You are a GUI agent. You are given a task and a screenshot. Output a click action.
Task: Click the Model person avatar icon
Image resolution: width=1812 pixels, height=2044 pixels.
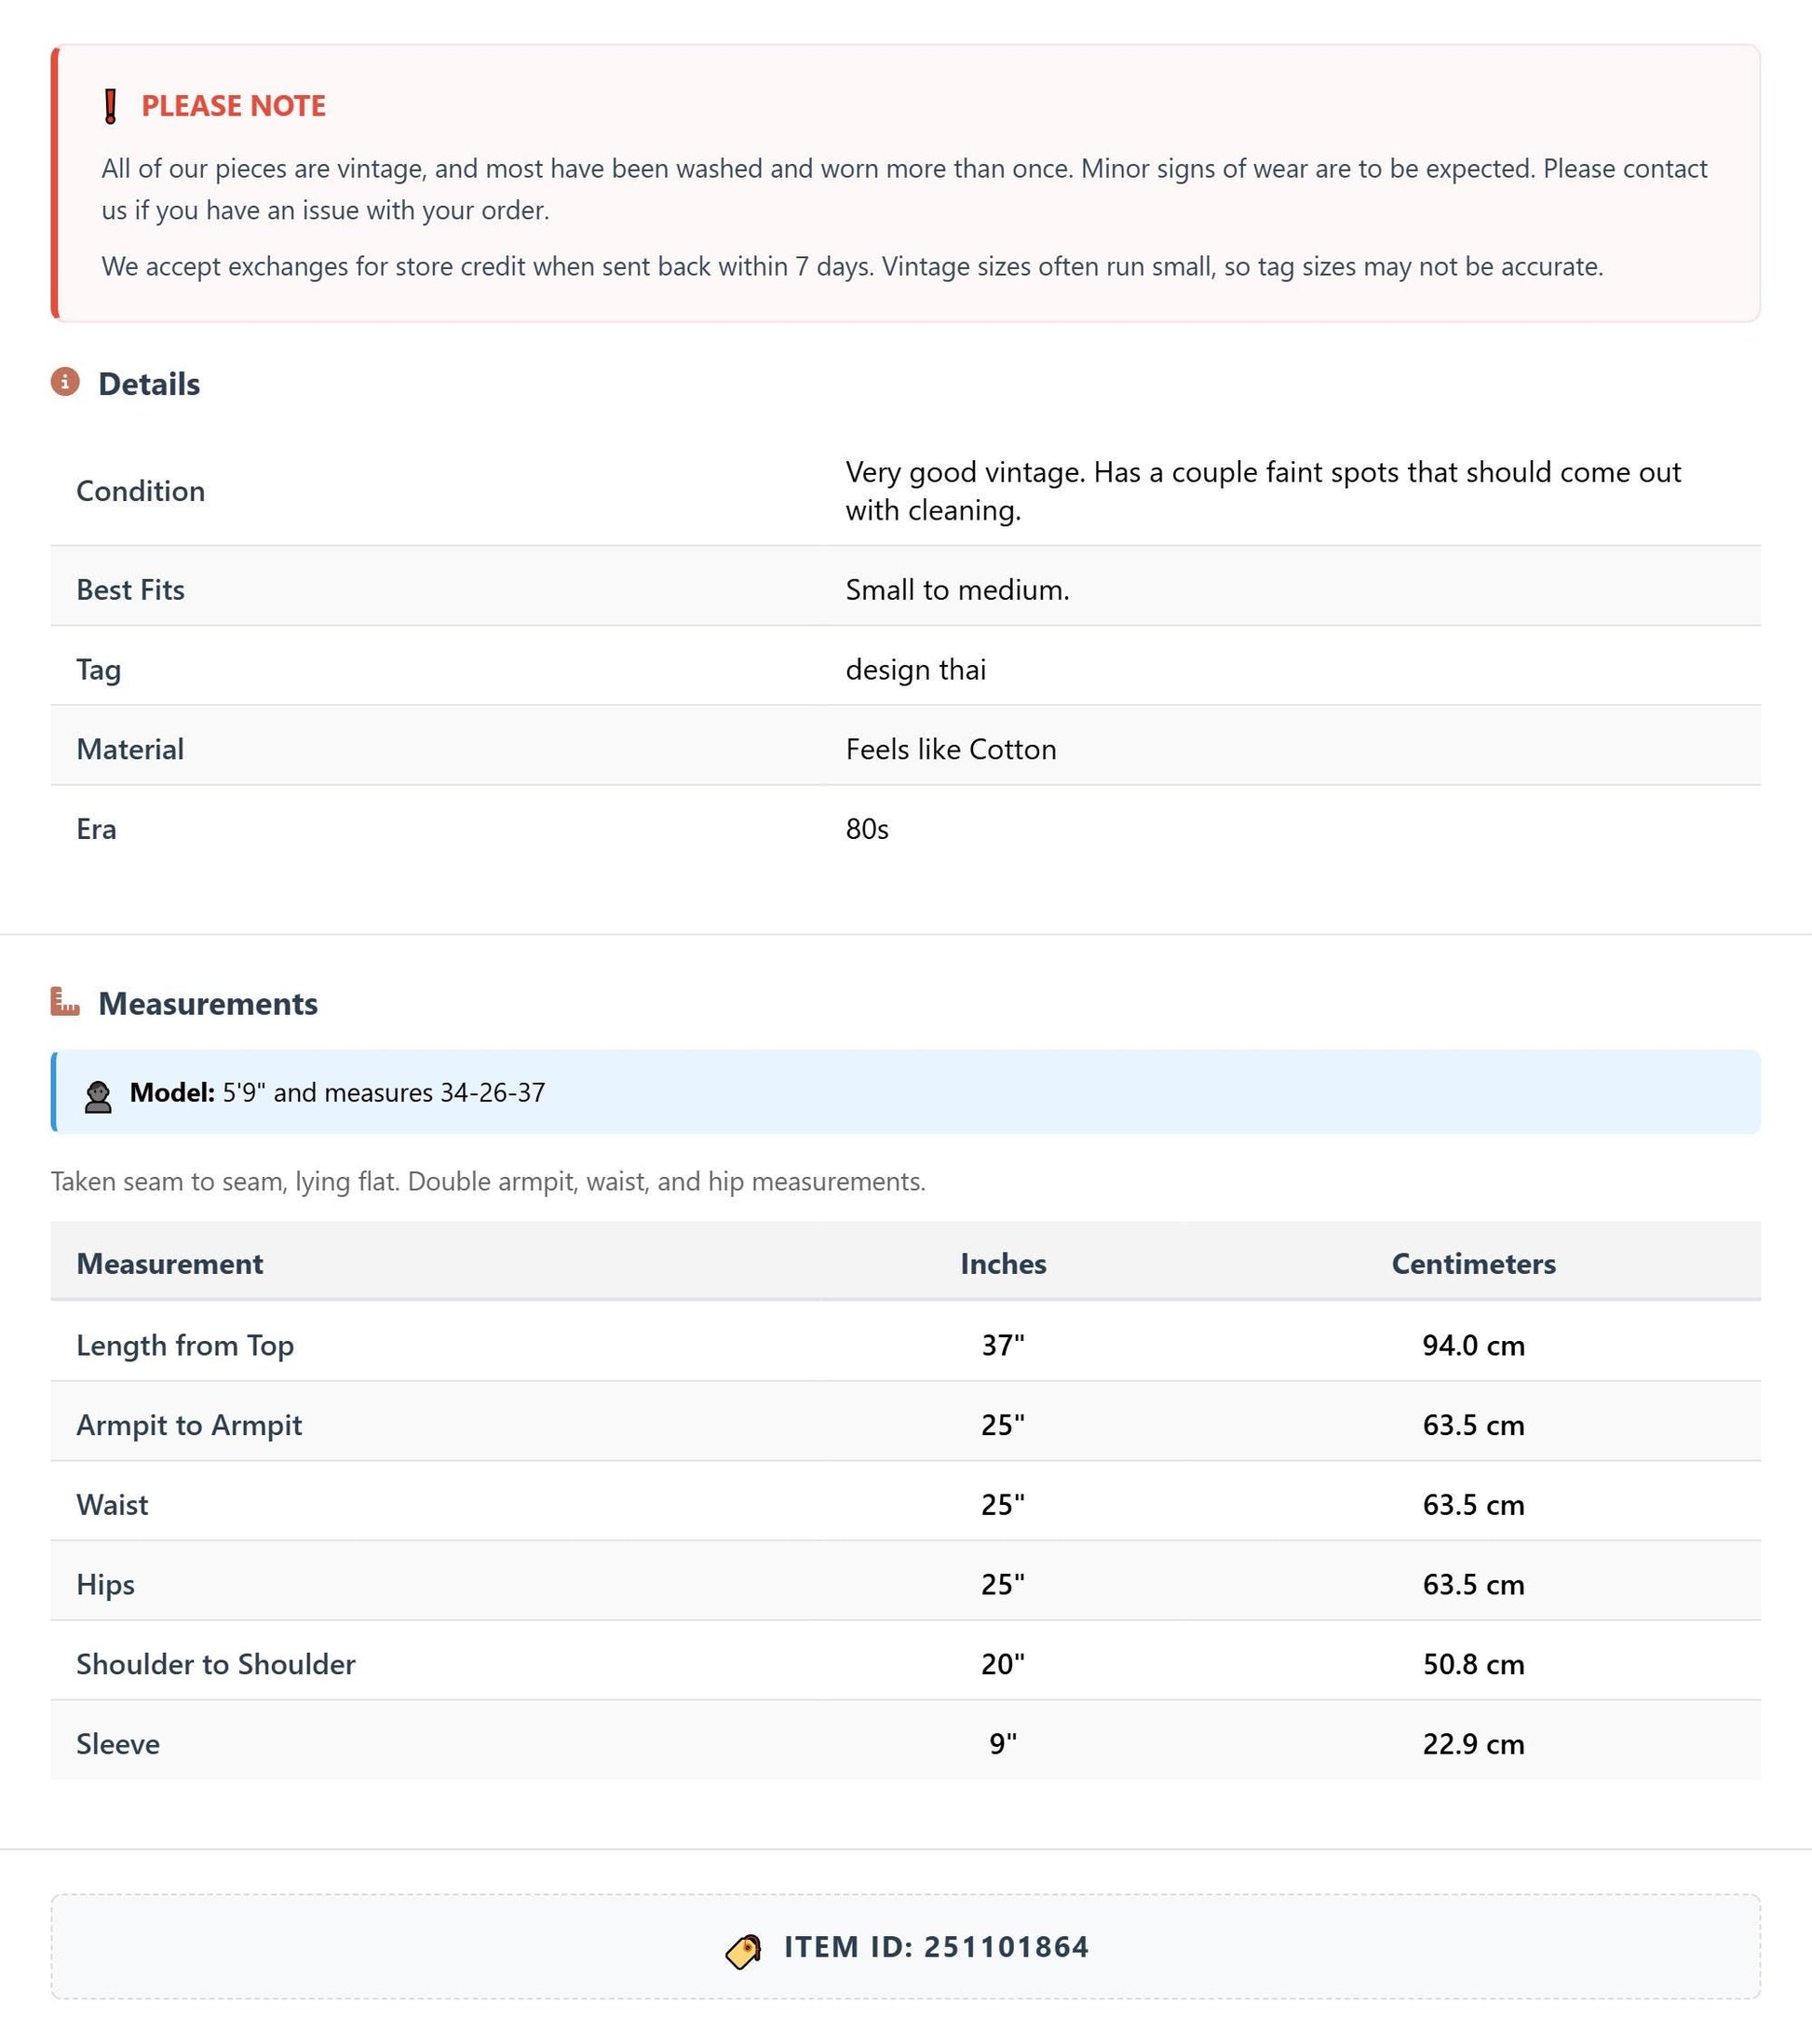tap(98, 1096)
